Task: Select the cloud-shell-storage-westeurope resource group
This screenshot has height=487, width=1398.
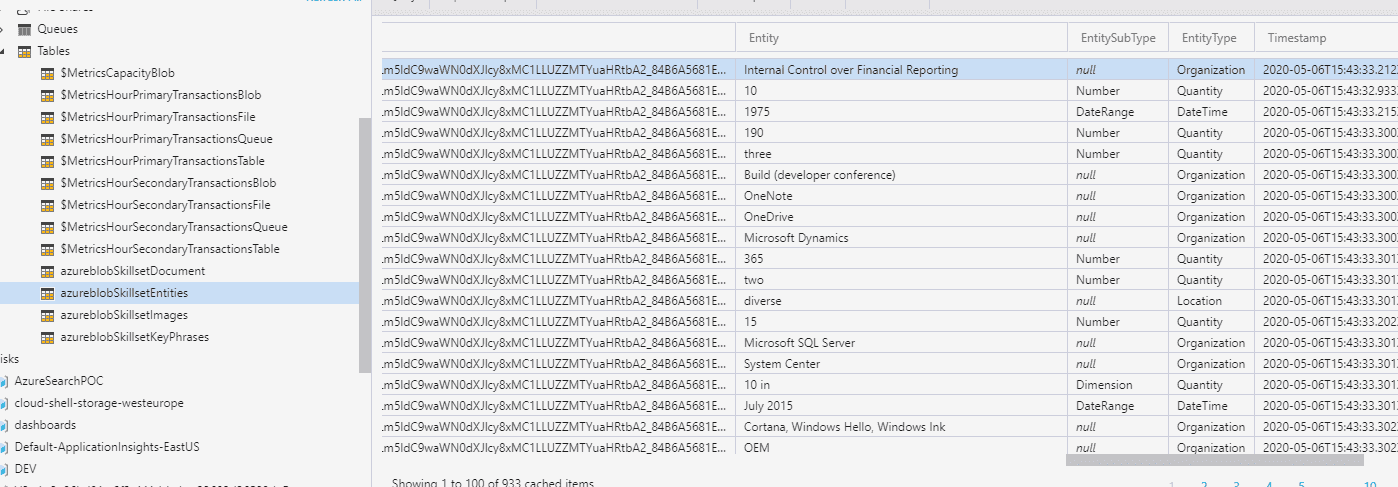Action: [x=98, y=403]
